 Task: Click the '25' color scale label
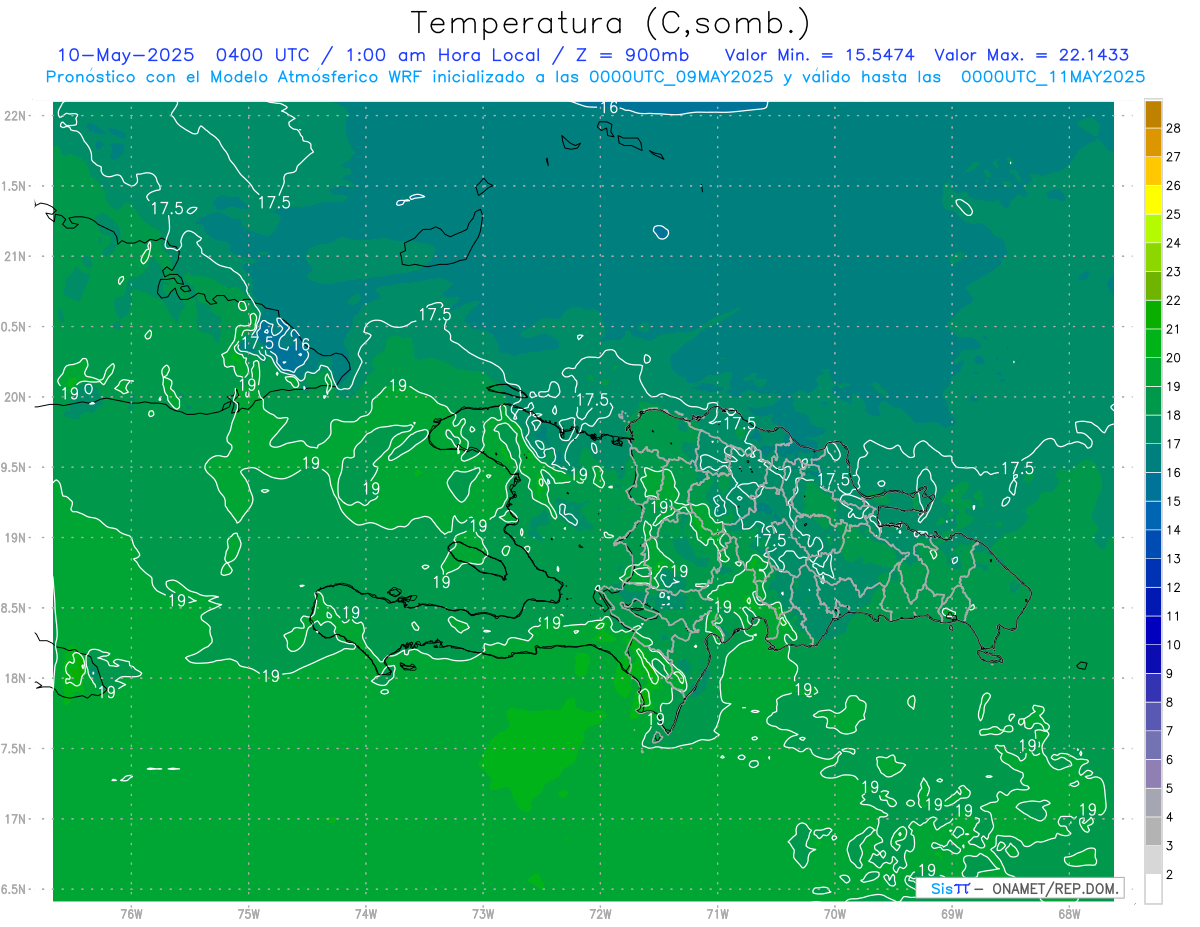point(1174,214)
